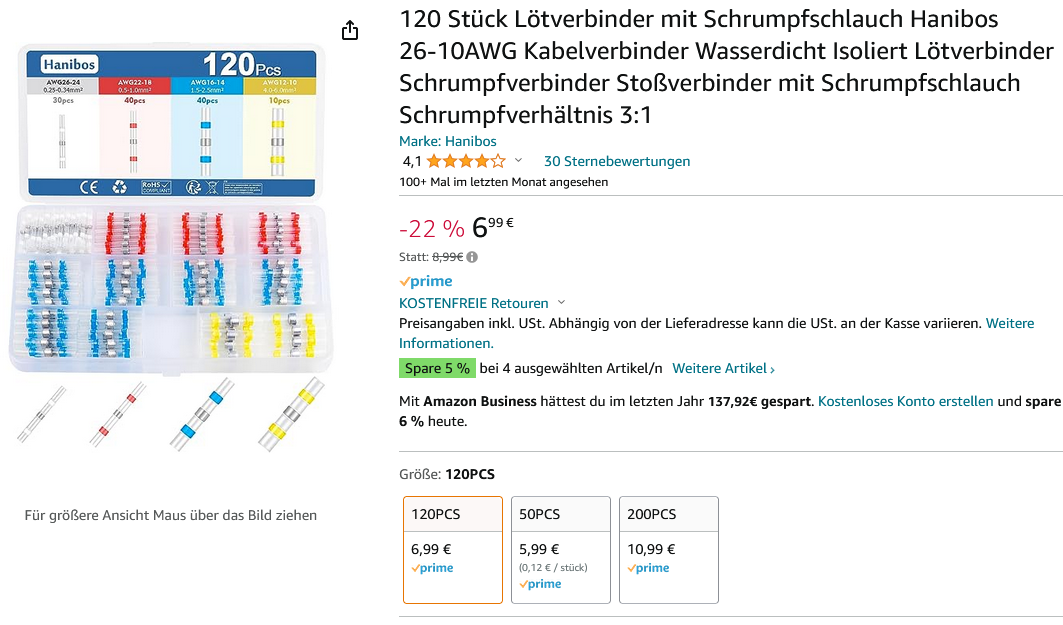Select the 120PCS size option
Viewport: 1063px width, 625px height.
coord(452,549)
